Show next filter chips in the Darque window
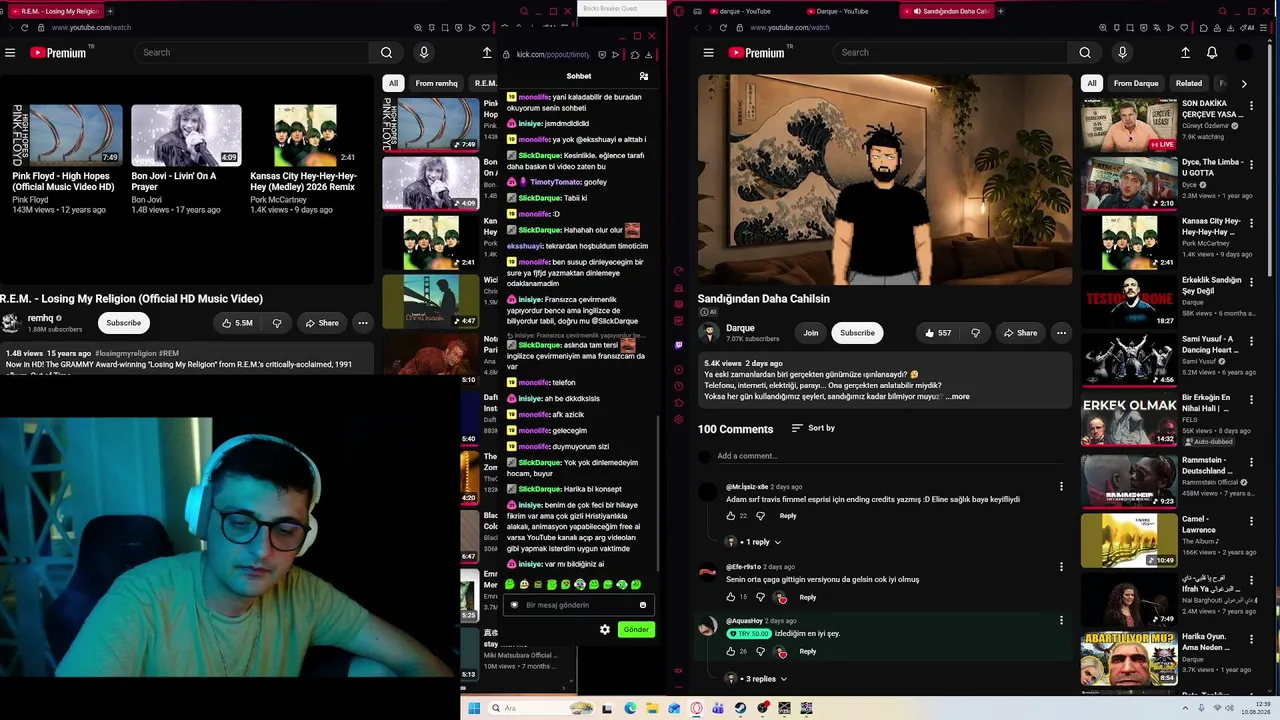Image resolution: width=1280 pixels, height=720 pixels. coord(1244,84)
